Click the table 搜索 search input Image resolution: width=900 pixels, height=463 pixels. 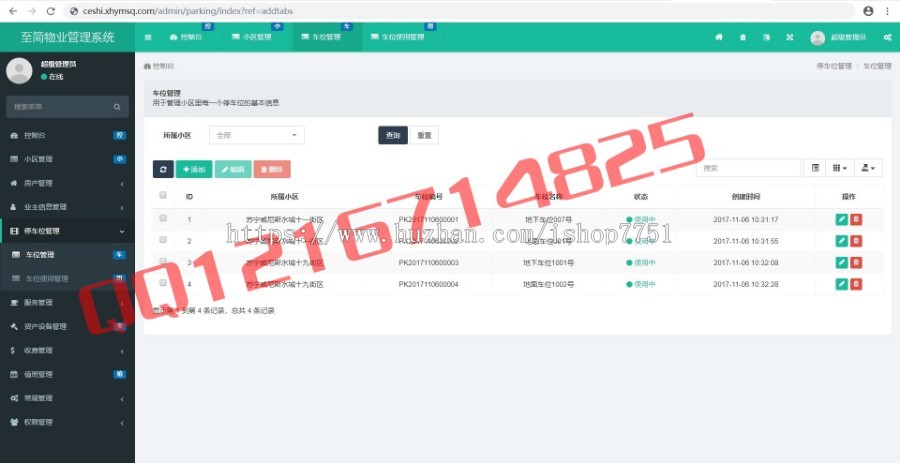(x=748, y=168)
